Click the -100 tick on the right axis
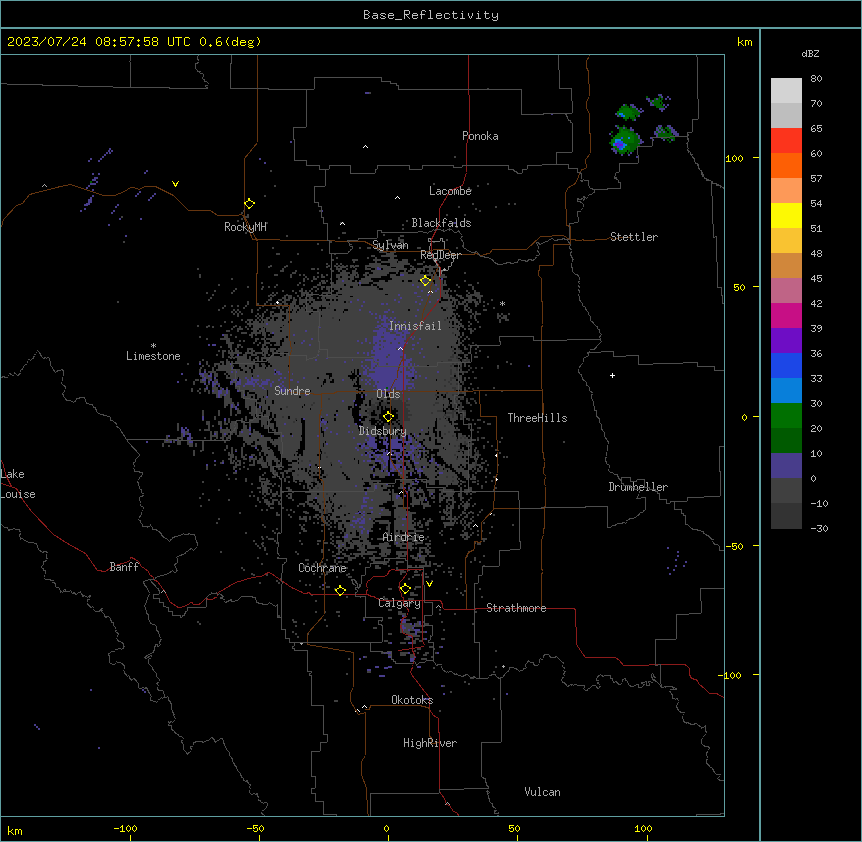The width and height of the screenshot is (862, 842). point(731,675)
